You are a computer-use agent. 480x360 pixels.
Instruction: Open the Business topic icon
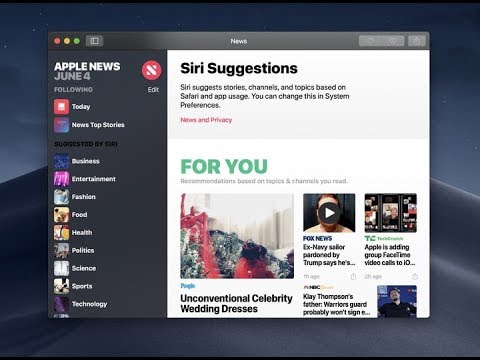tap(61, 161)
